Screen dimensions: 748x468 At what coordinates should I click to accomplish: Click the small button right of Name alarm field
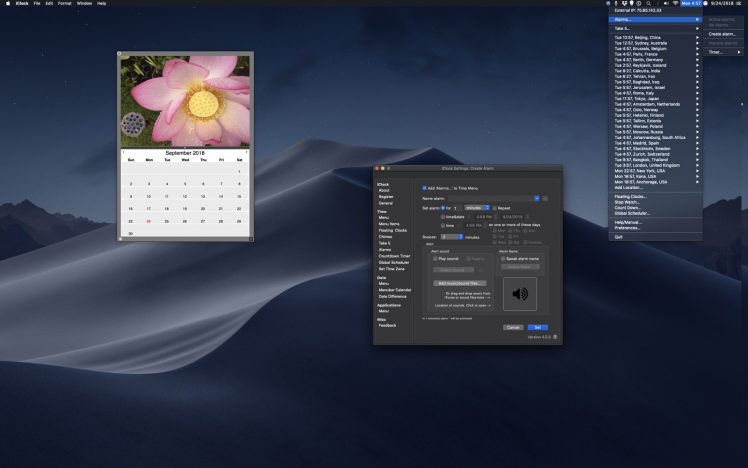click(x=545, y=199)
